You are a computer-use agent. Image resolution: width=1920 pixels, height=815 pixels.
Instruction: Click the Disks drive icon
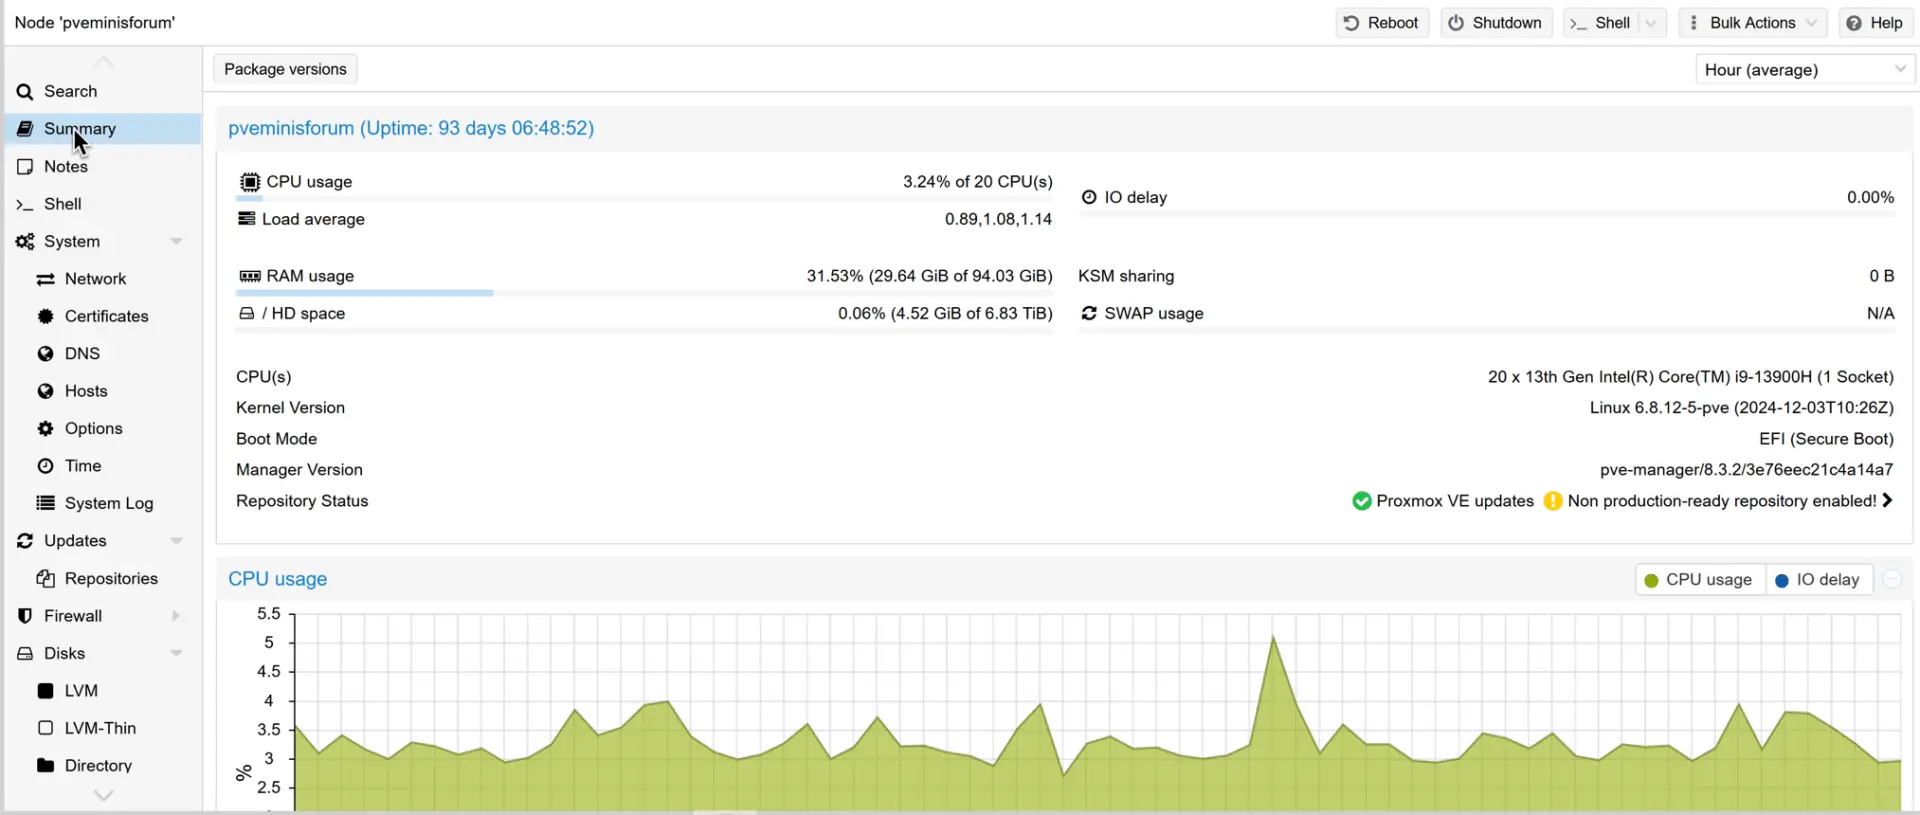25,653
